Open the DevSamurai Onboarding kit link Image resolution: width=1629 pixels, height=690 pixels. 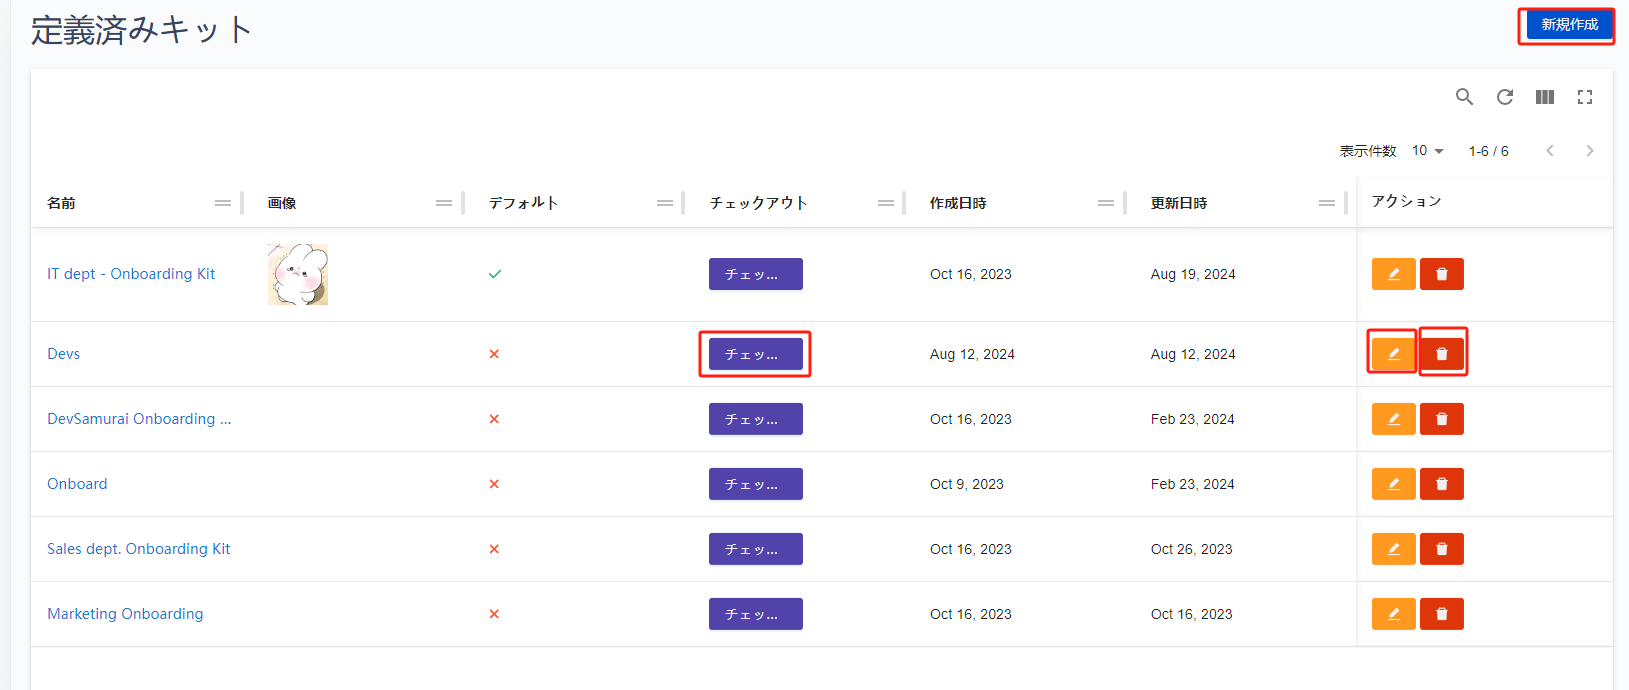point(139,419)
